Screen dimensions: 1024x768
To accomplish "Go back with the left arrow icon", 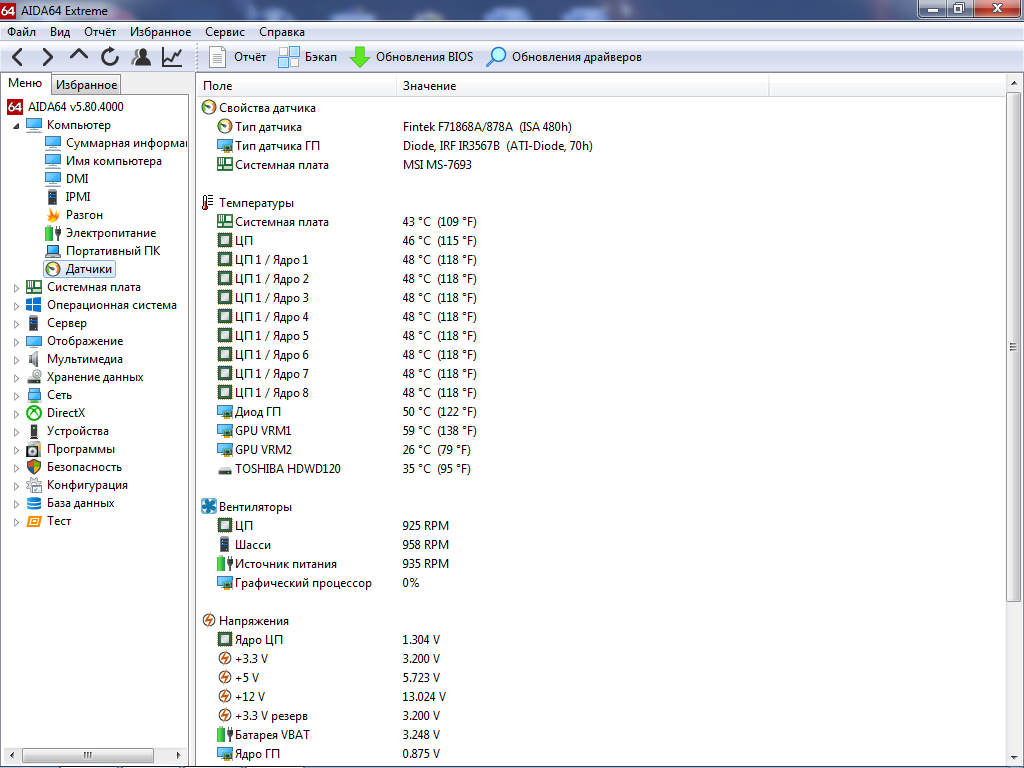I will (18, 57).
